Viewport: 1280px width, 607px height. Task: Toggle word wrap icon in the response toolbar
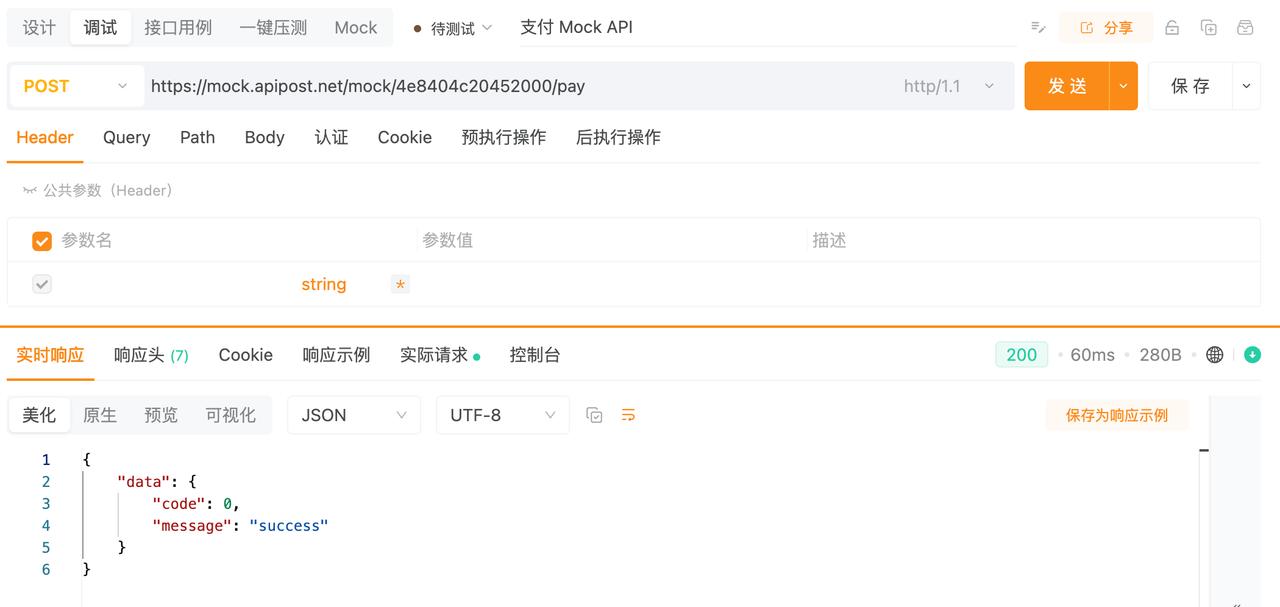(x=628, y=415)
